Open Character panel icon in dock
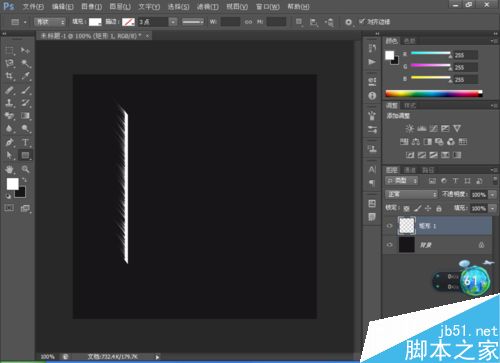 tap(372, 170)
